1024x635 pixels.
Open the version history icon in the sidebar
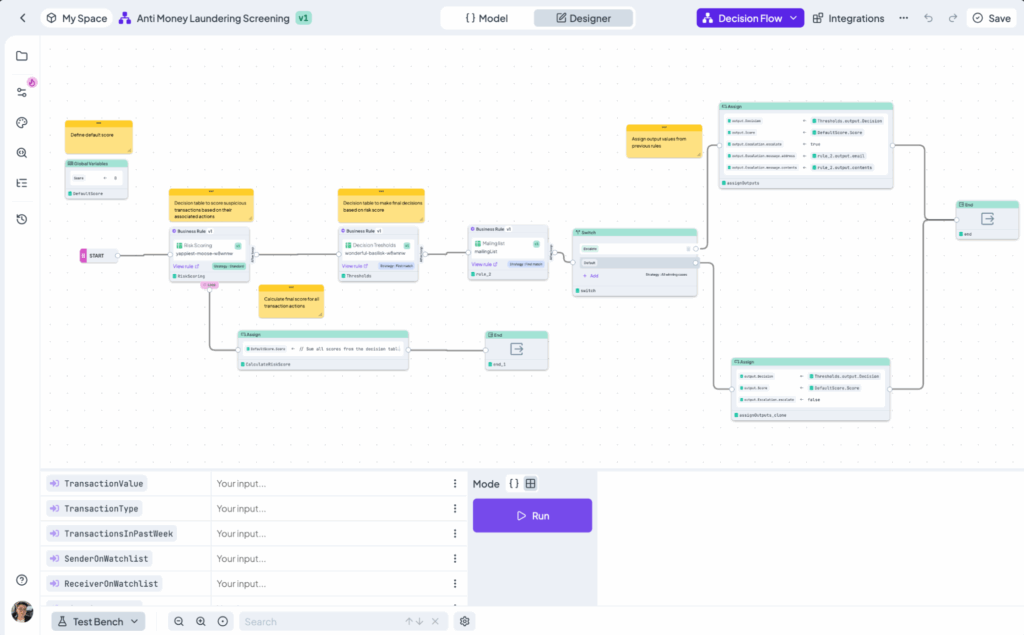coord(22,218)
